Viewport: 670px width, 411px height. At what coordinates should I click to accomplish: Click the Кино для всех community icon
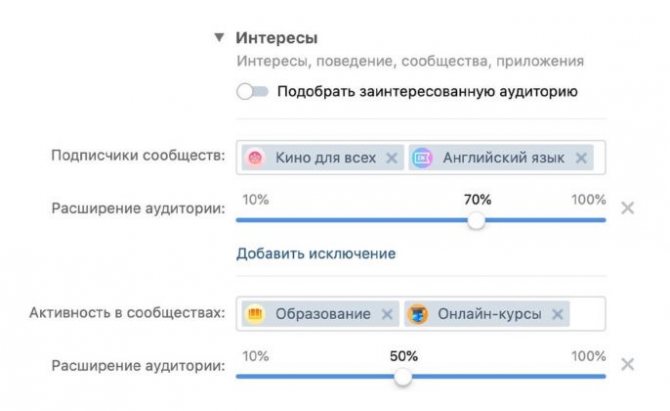click(x=255, y=158)
